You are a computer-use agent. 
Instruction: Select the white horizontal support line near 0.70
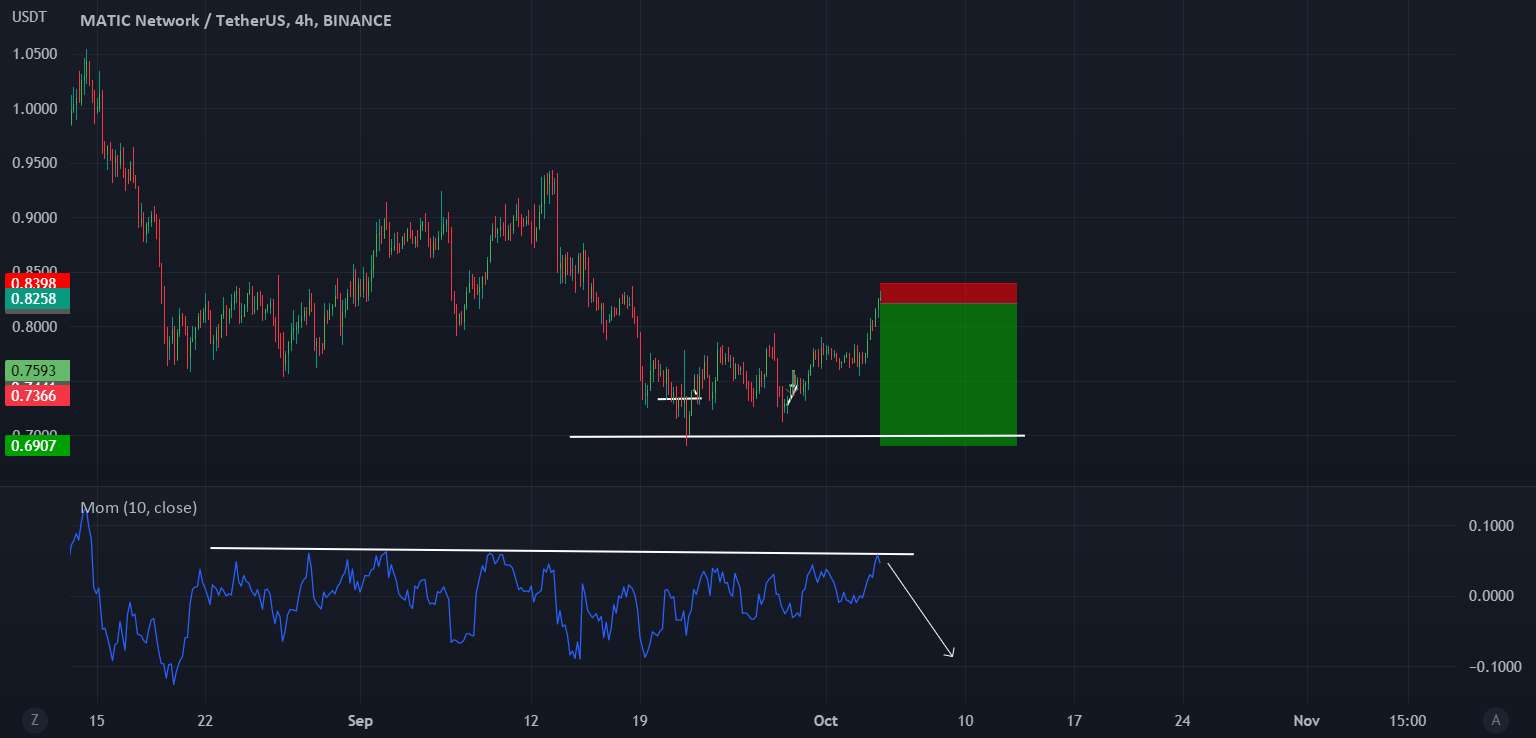(x=797, y=436)
